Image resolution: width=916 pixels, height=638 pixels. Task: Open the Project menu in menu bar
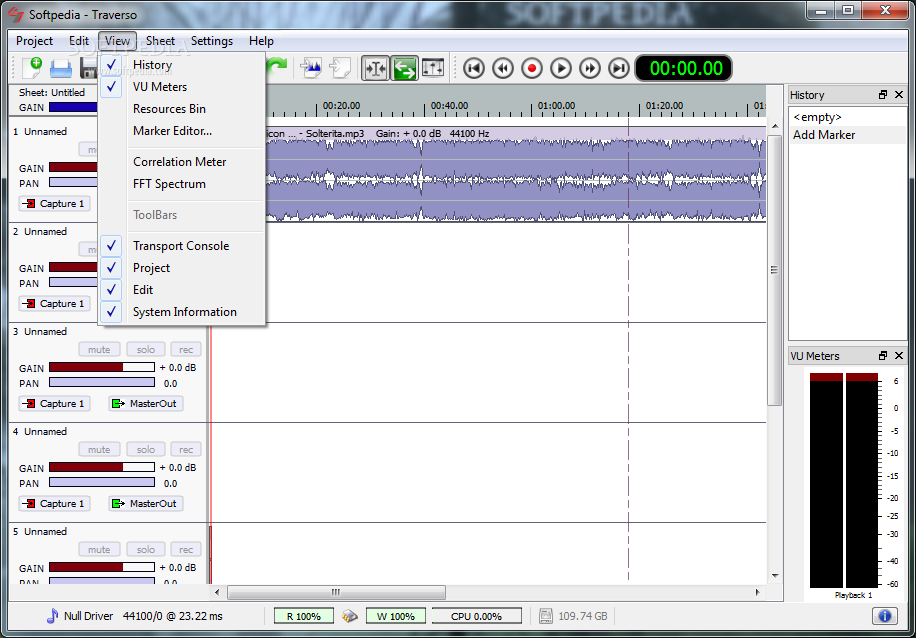click(x=34, y=41)
